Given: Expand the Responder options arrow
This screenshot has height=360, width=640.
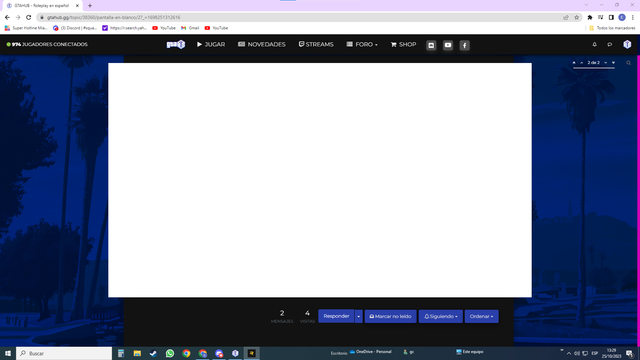Looking at the screenshot, I should 358,316.
